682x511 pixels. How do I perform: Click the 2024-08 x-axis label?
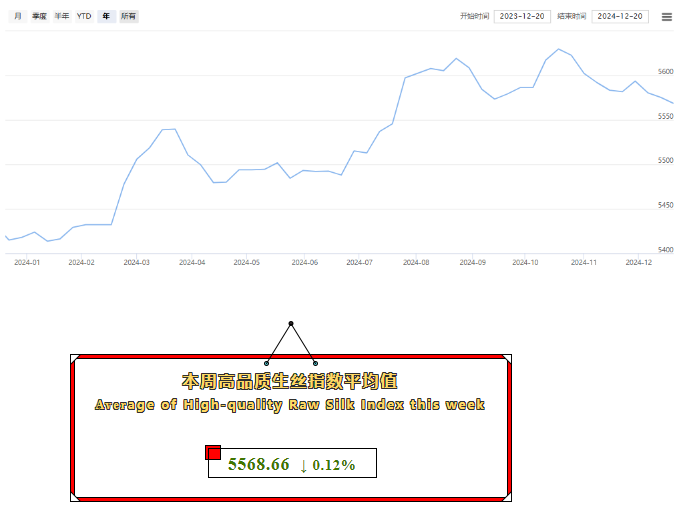click(x=417, y=262)
